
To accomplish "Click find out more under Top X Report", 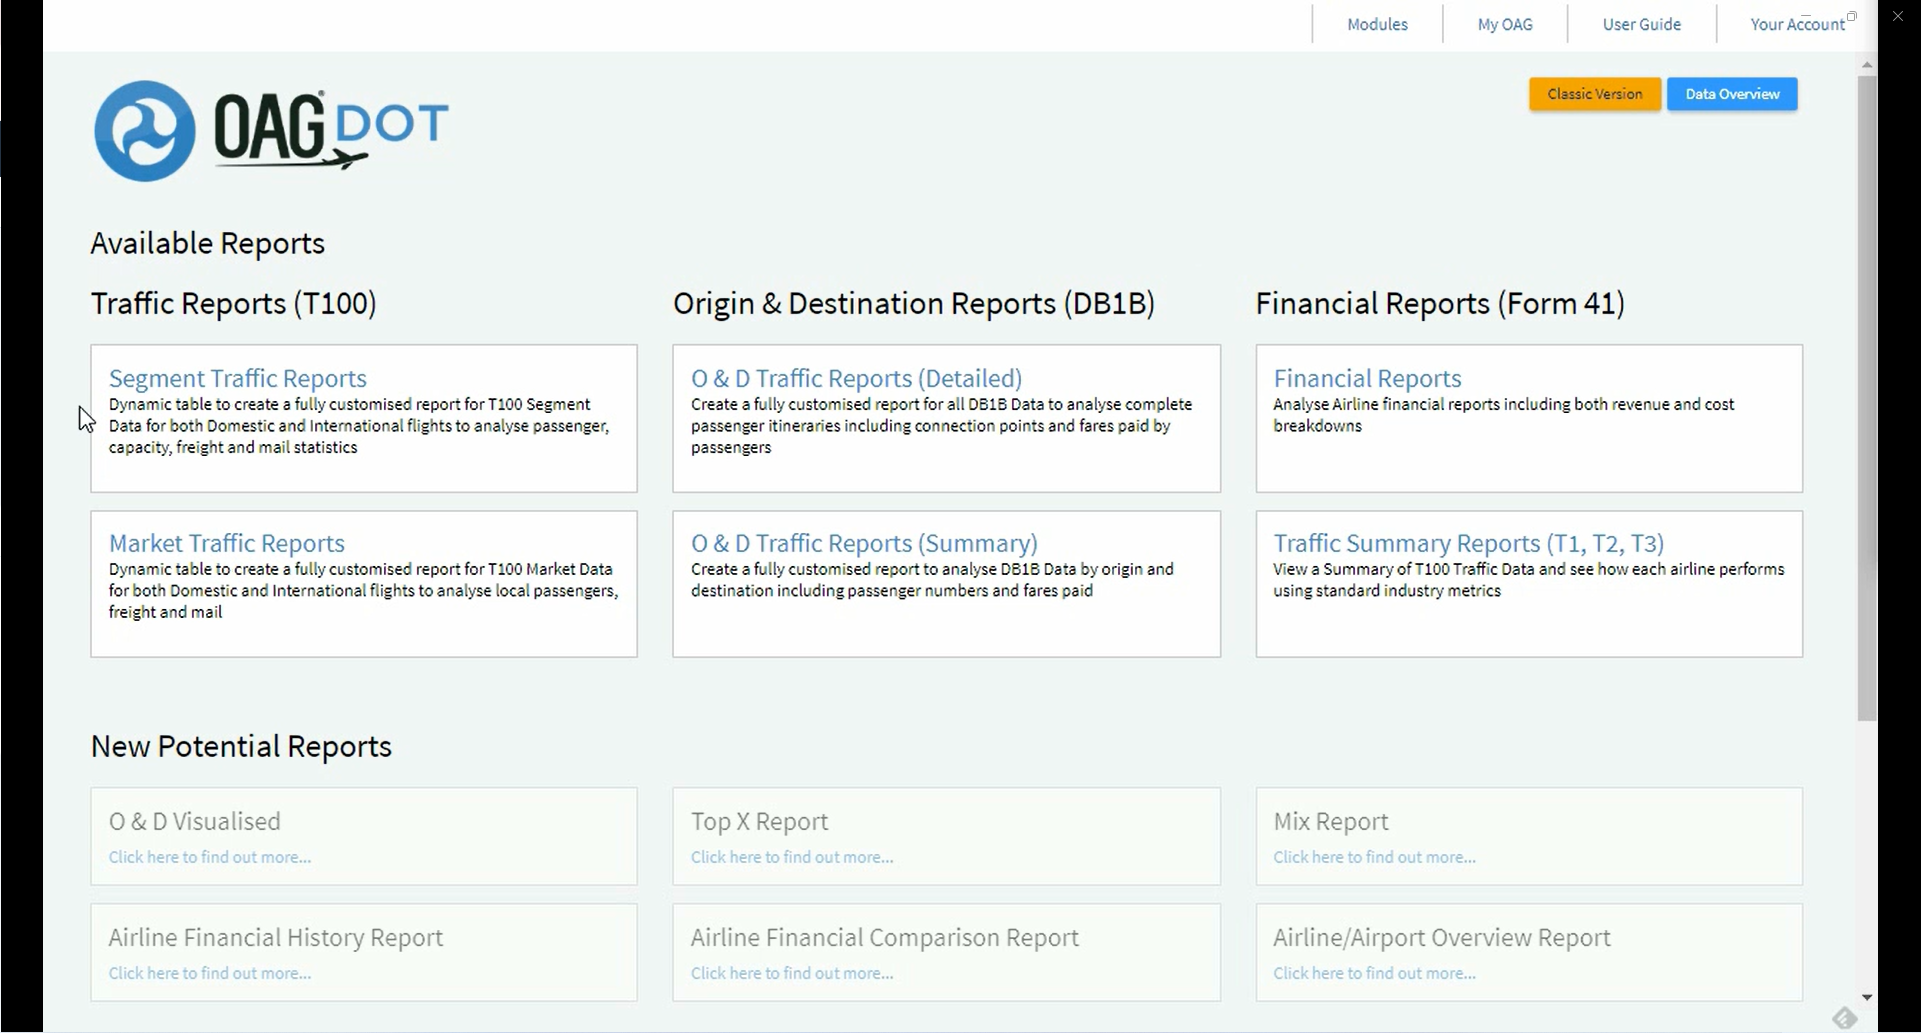I will [792, 857].
